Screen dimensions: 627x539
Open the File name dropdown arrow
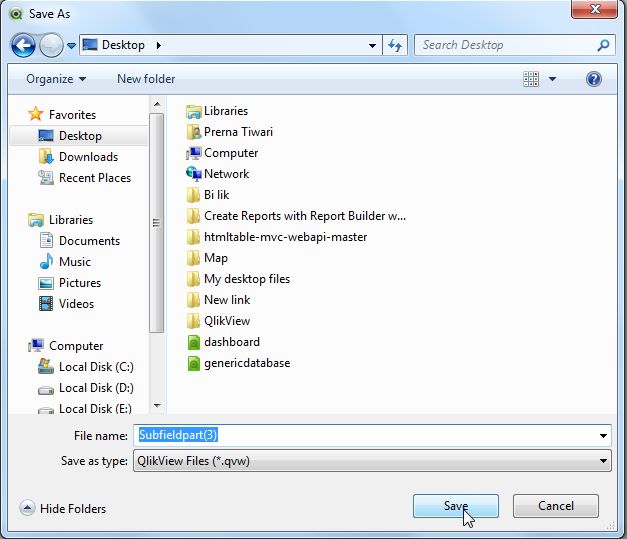click(603, 435)
